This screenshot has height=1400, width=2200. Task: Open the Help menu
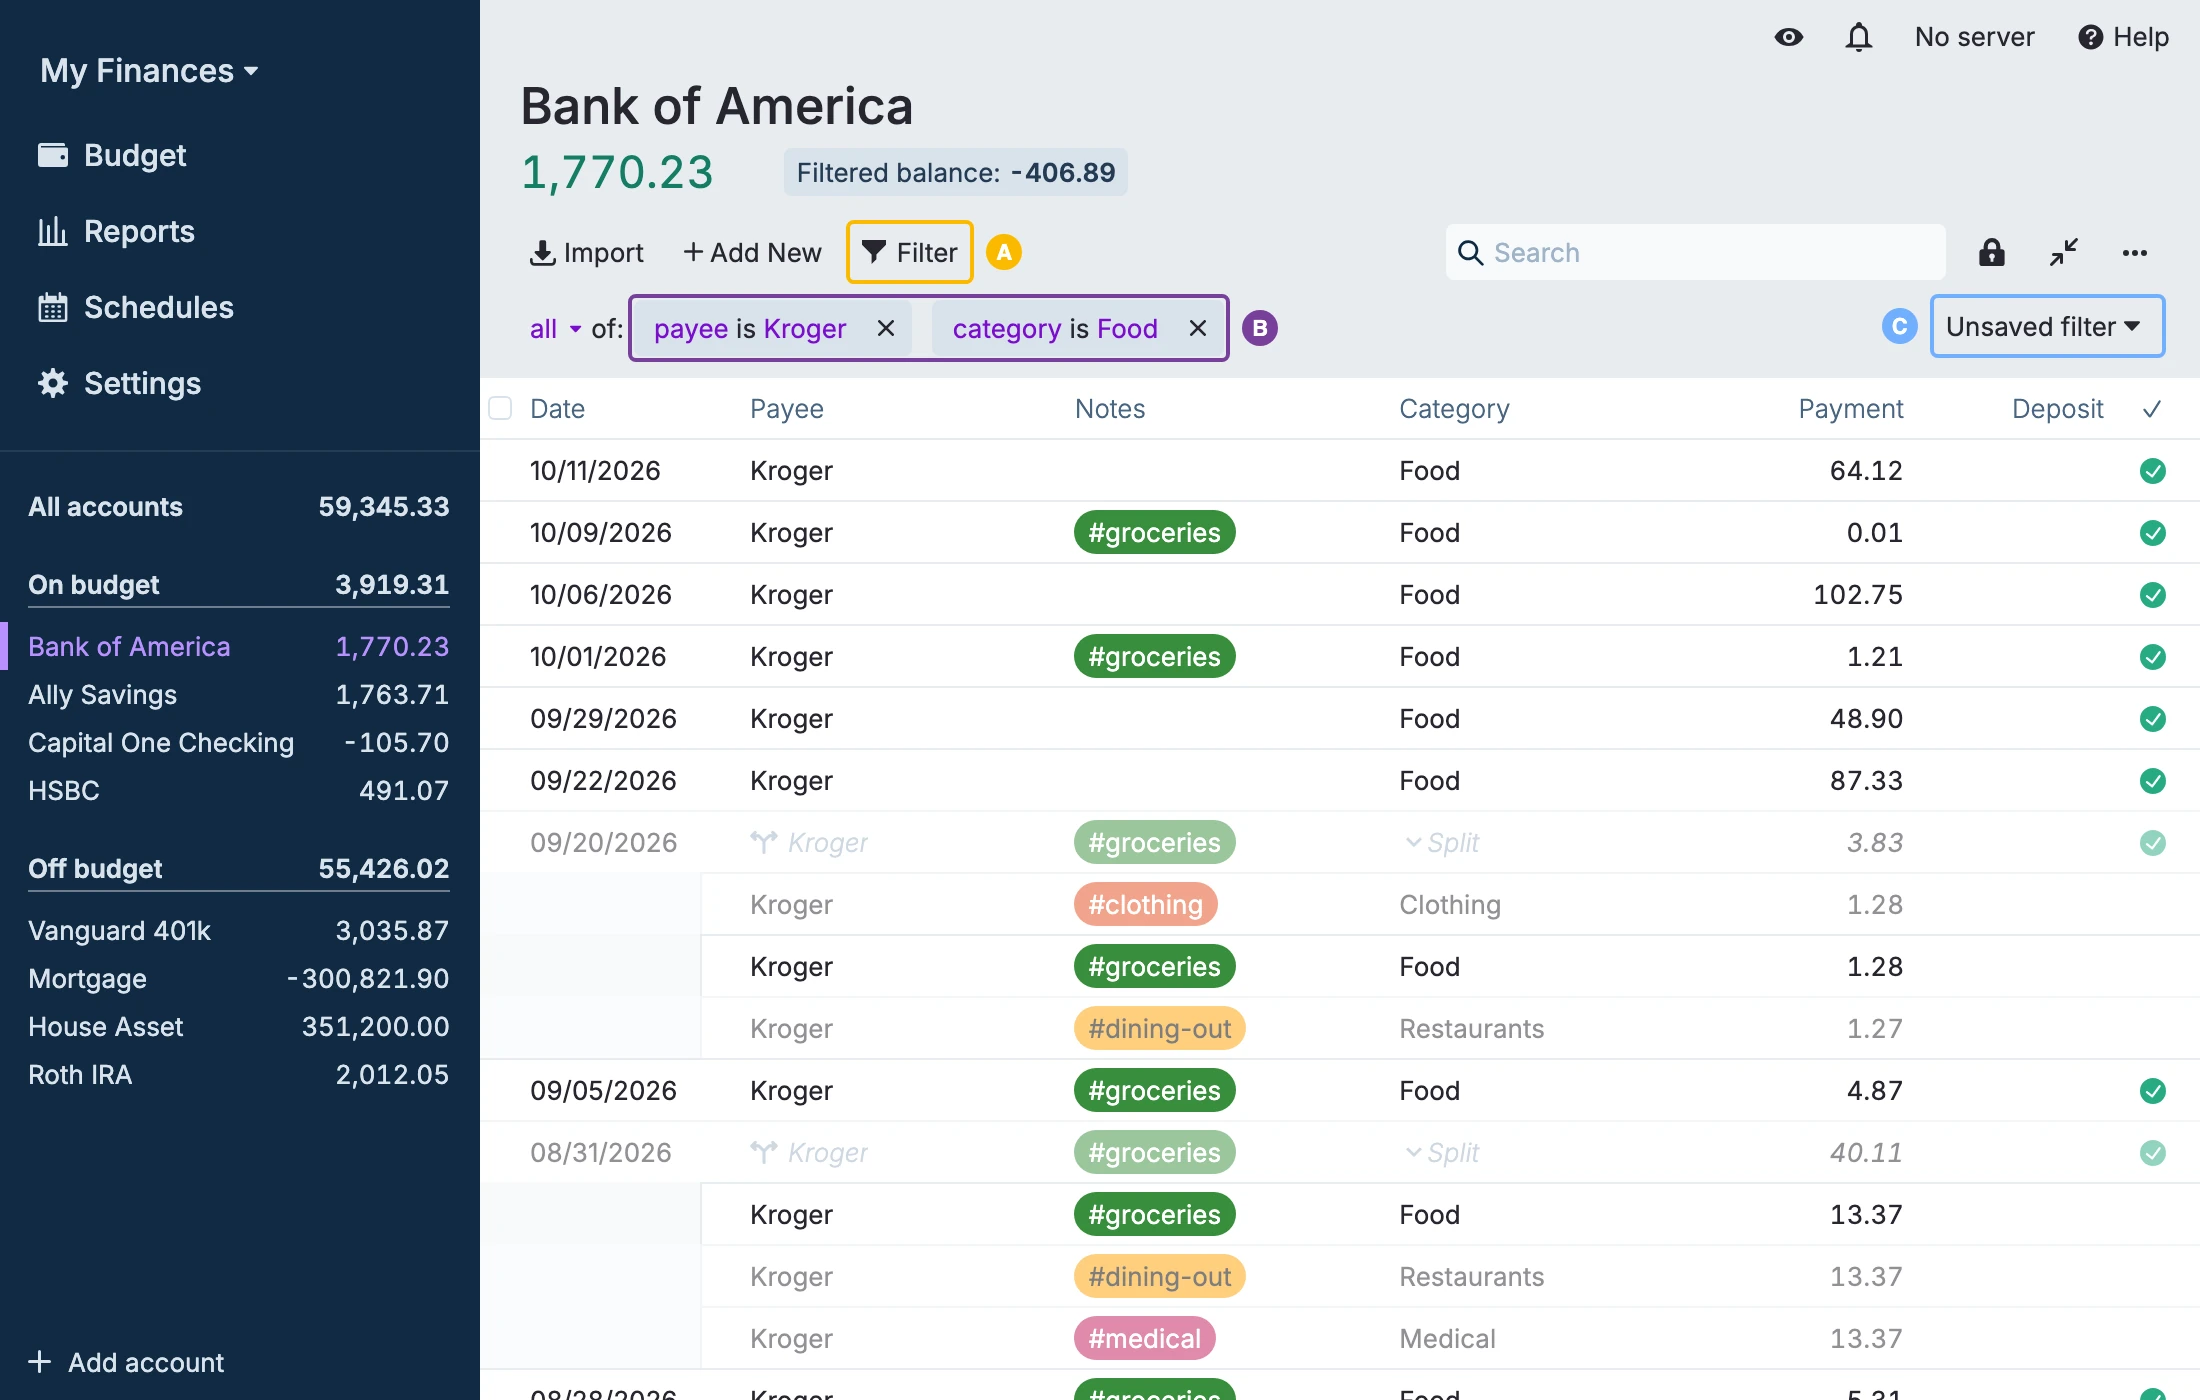tap(2123, 37)
